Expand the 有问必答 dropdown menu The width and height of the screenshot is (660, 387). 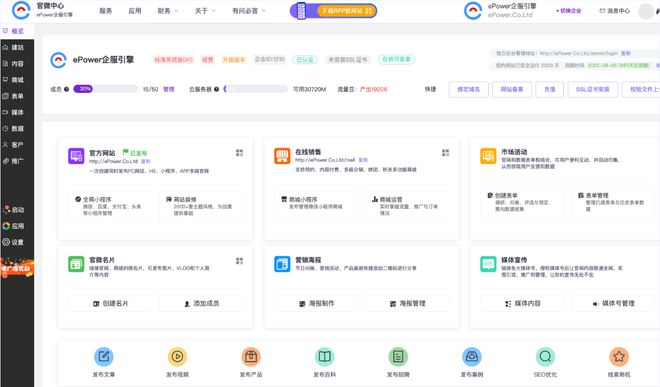[249, 11]
